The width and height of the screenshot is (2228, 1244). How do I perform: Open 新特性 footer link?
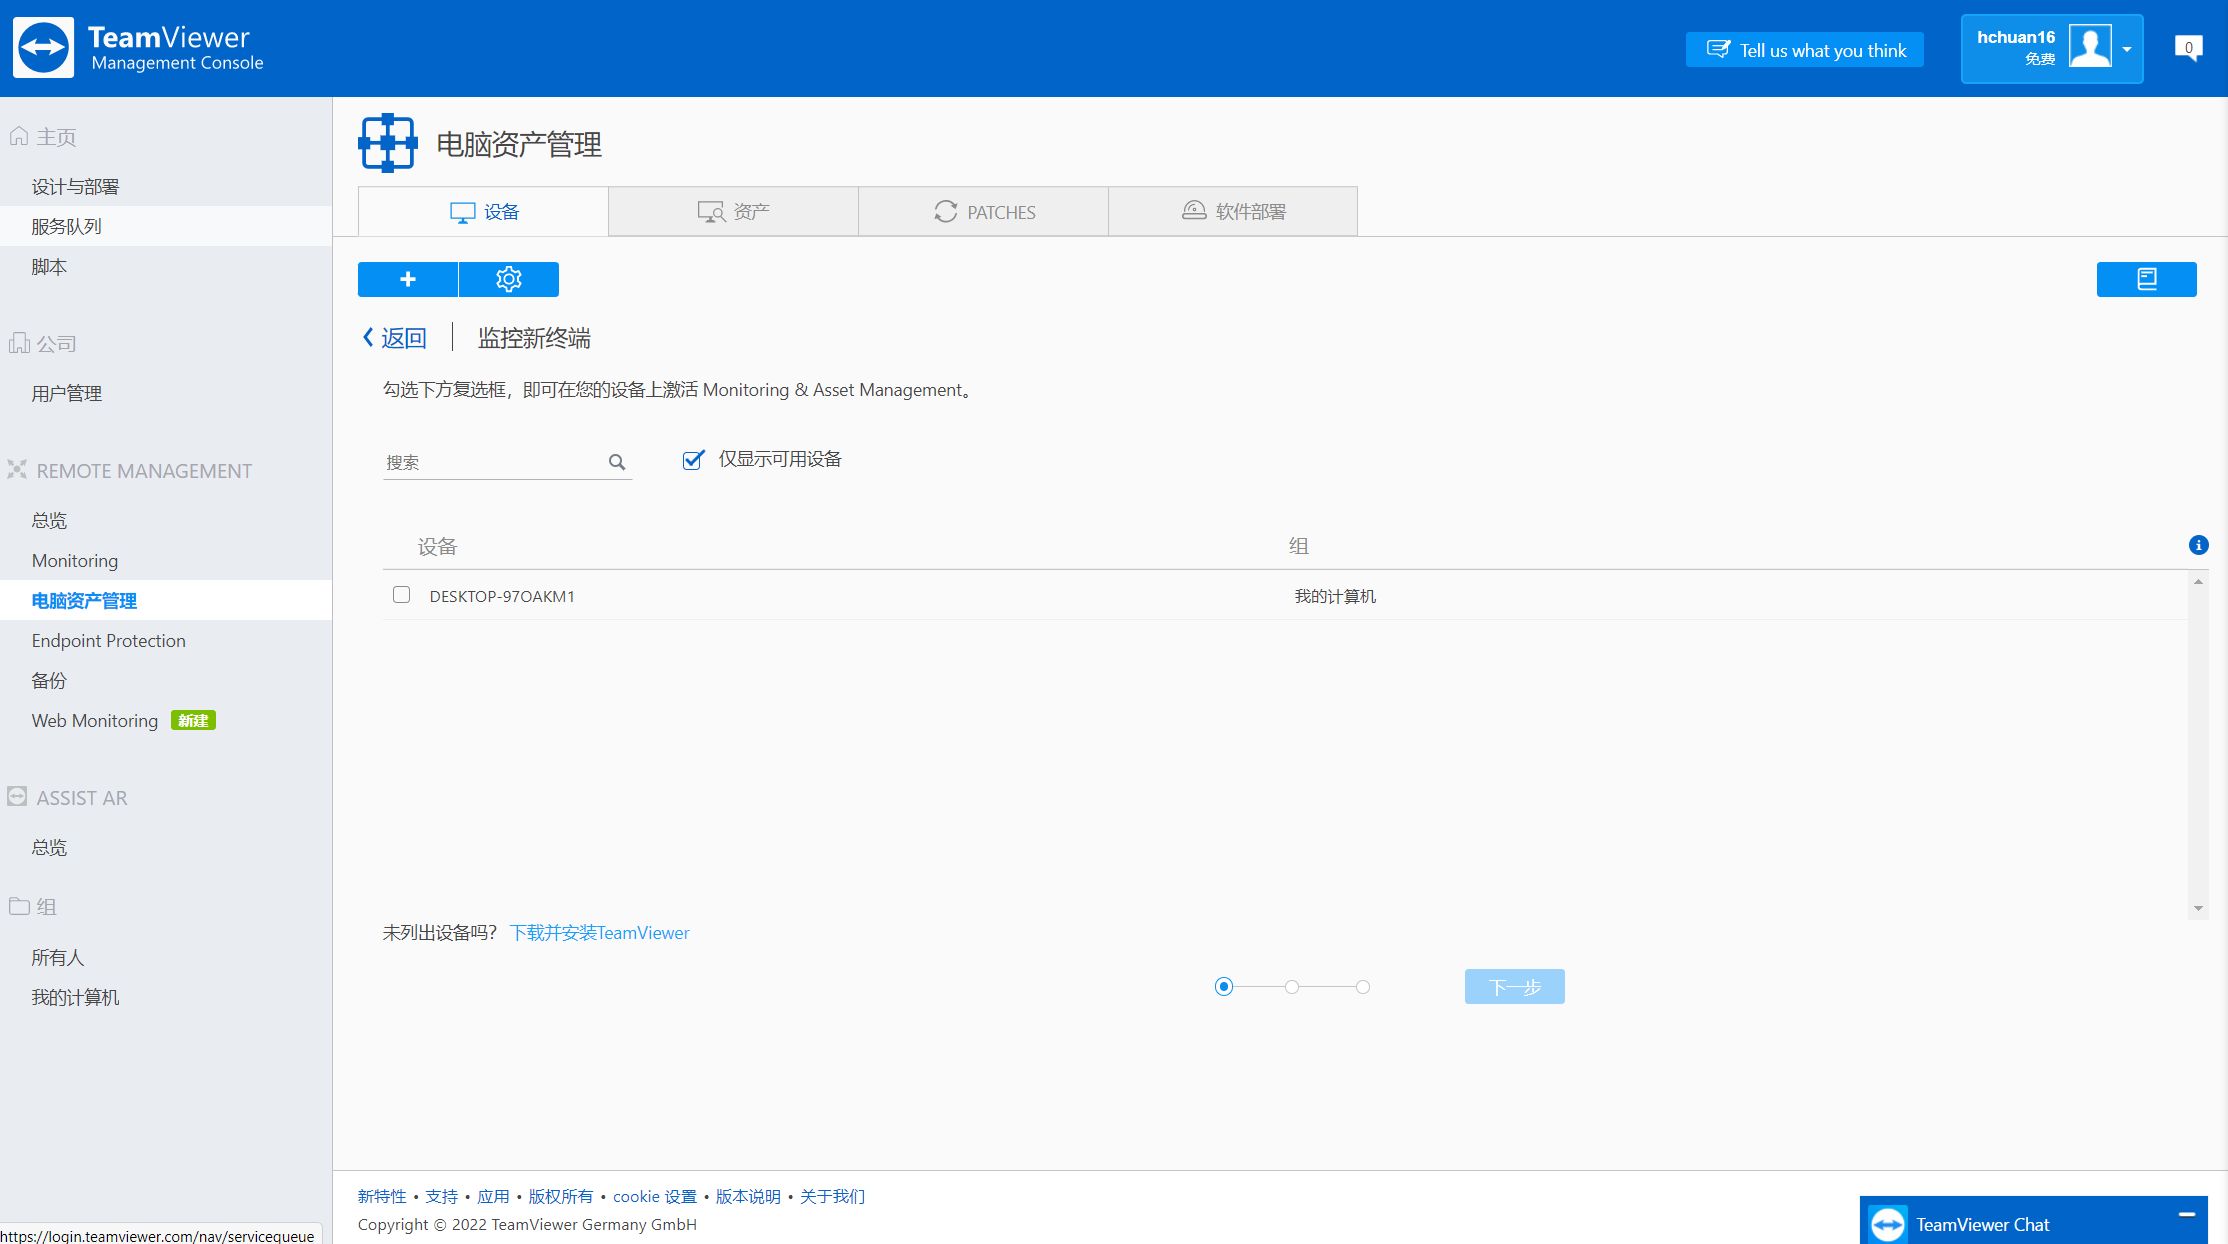[x=382, y=1196]
